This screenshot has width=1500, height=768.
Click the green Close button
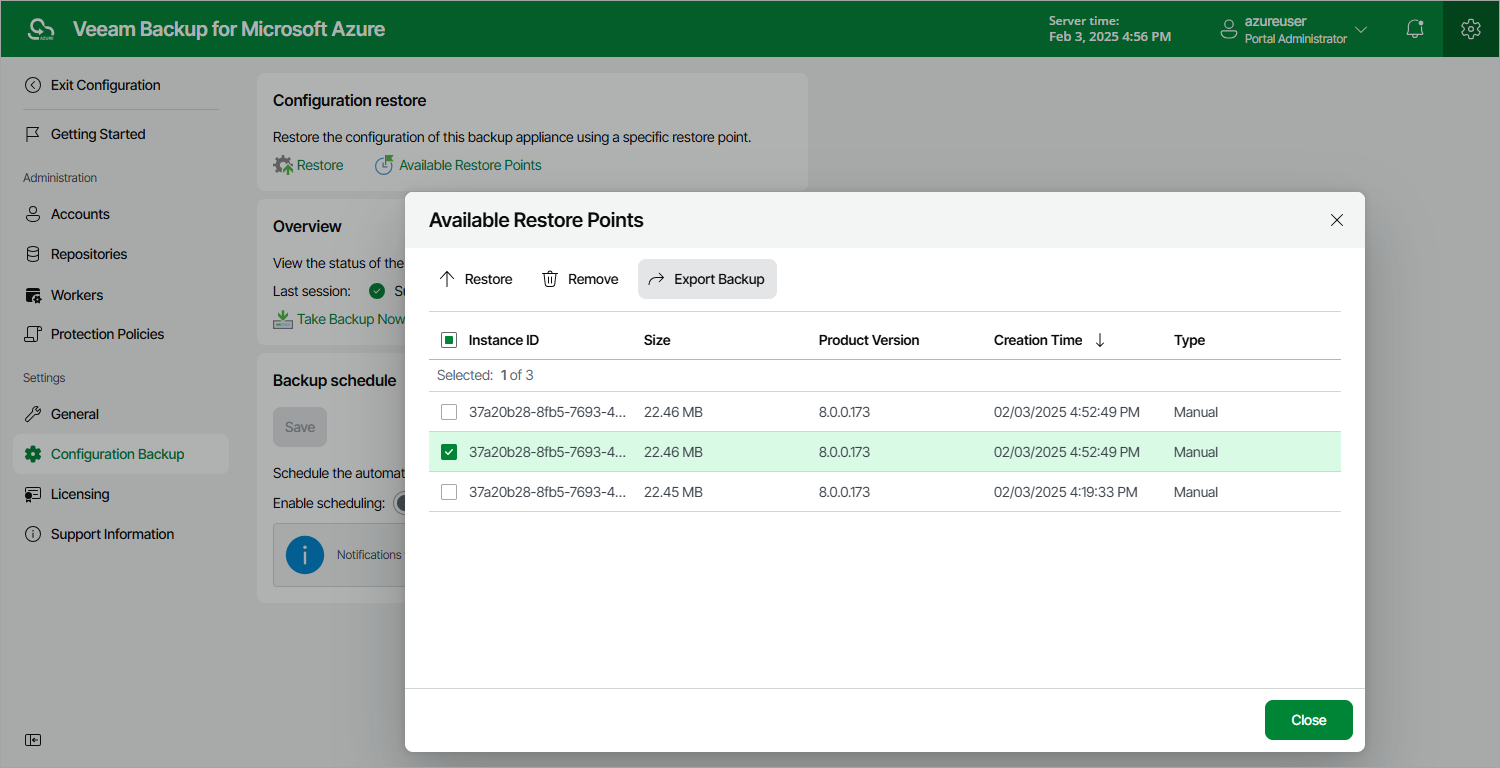click(x=1308, y=720)
